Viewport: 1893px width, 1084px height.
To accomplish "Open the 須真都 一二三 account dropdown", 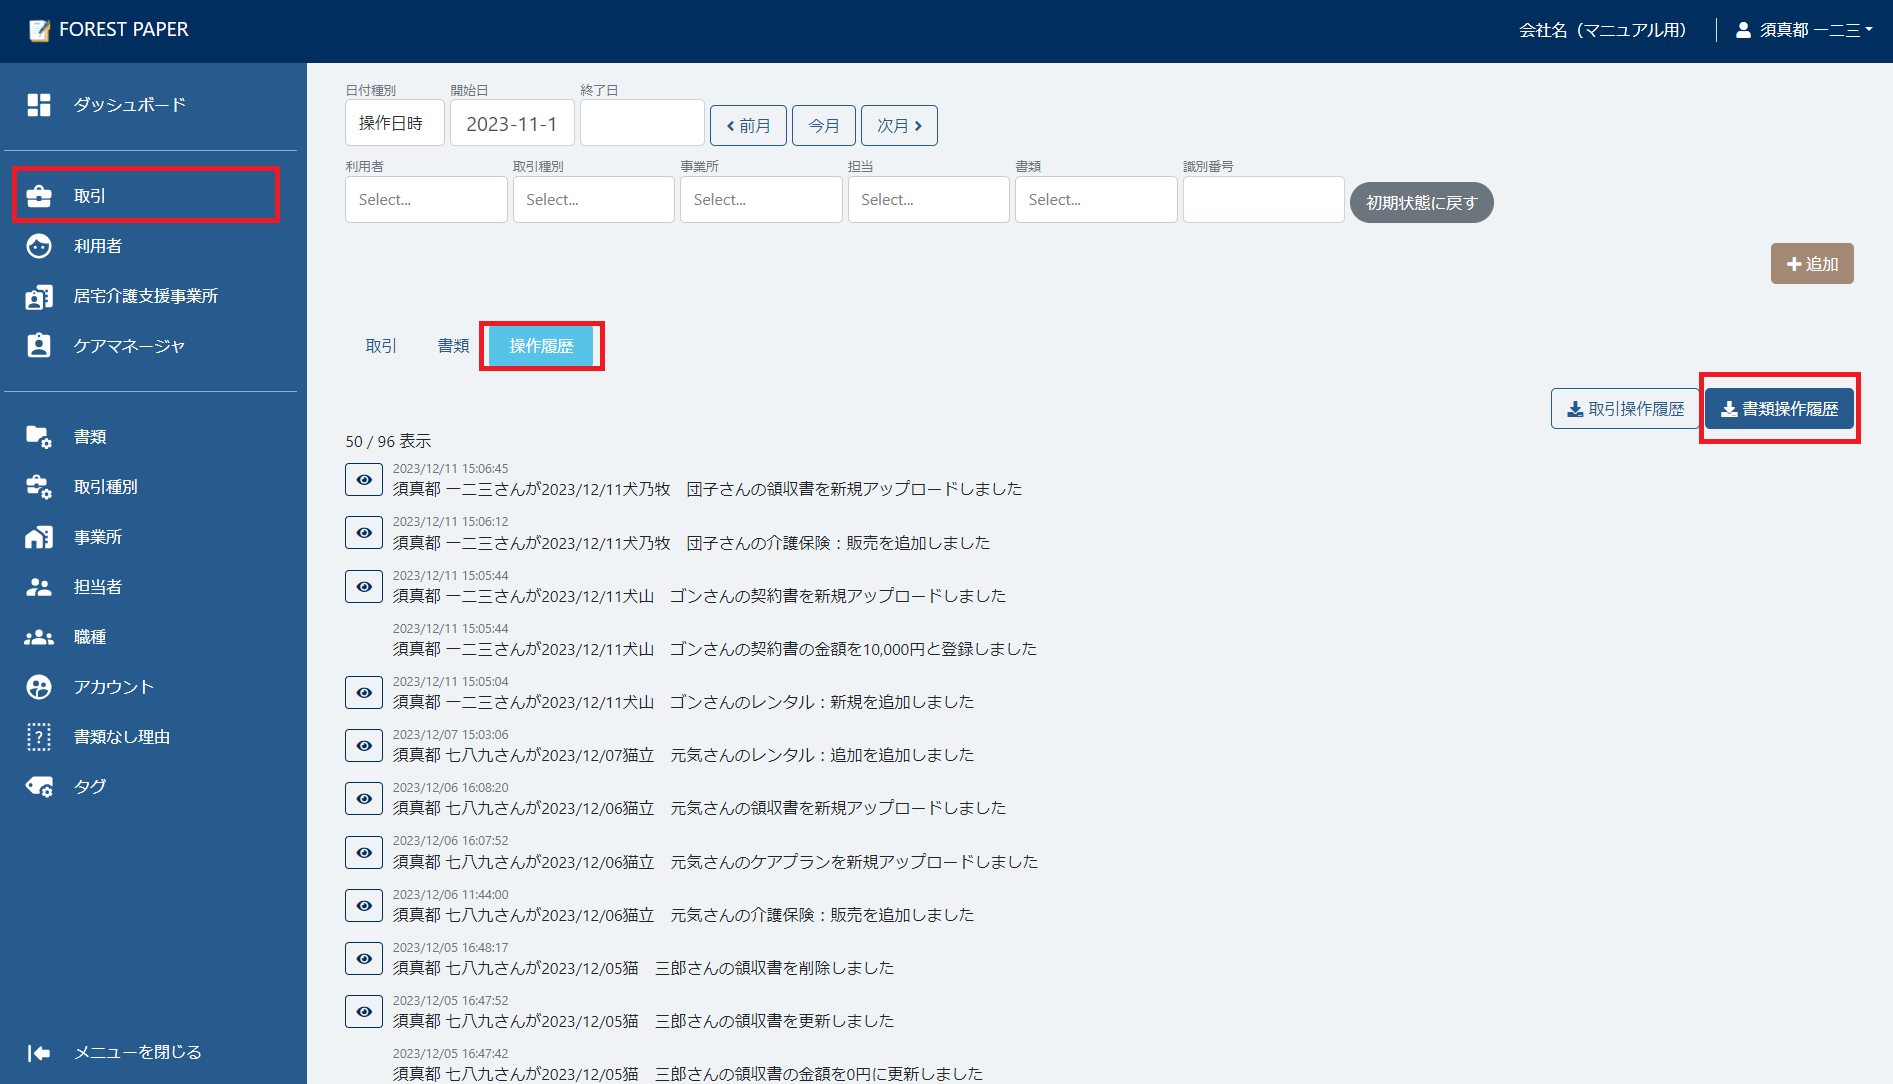I will coord(1803,30).
